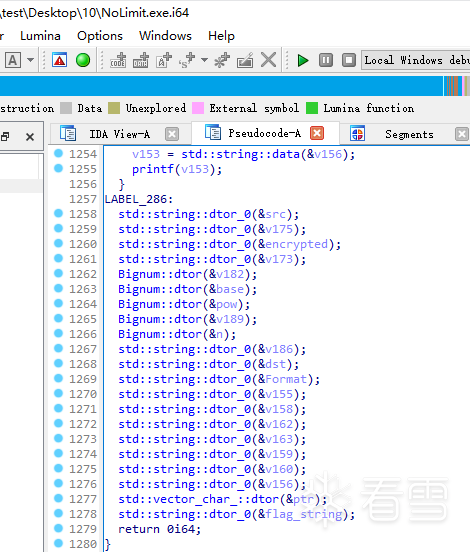The image size is (470, 552).
Task: Close the IDA View-A tab
Action: (172, 134)
